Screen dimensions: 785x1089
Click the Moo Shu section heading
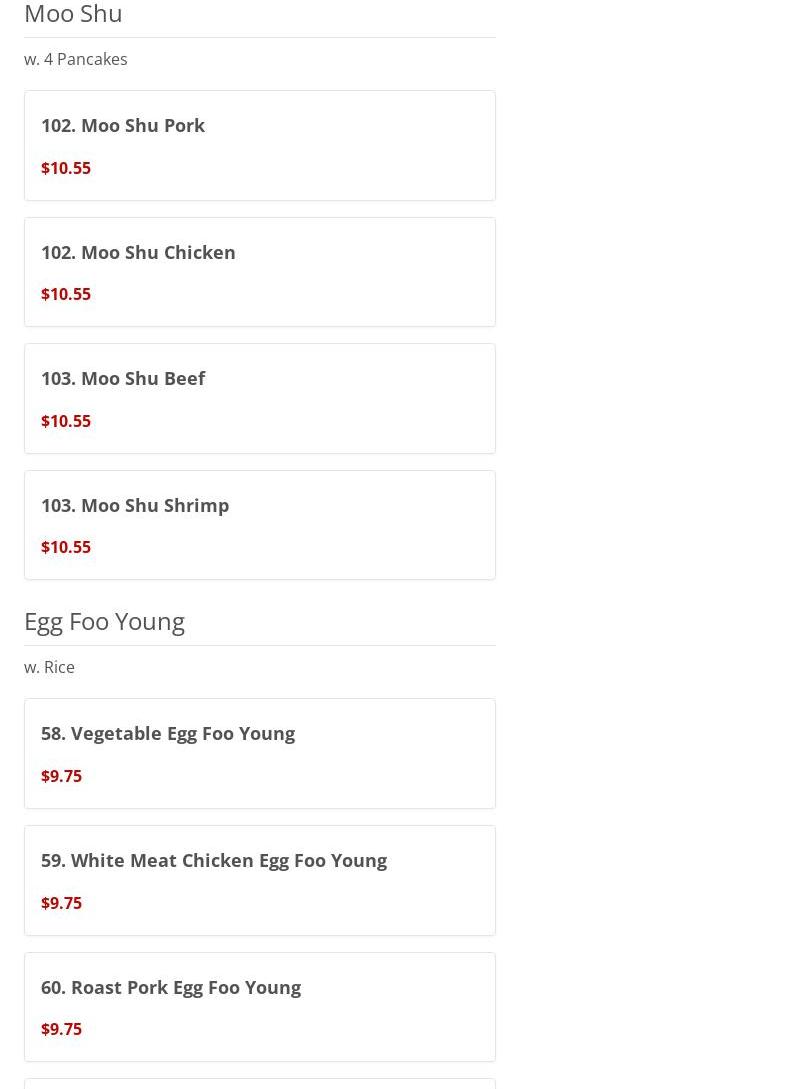(x=73, y=14)
